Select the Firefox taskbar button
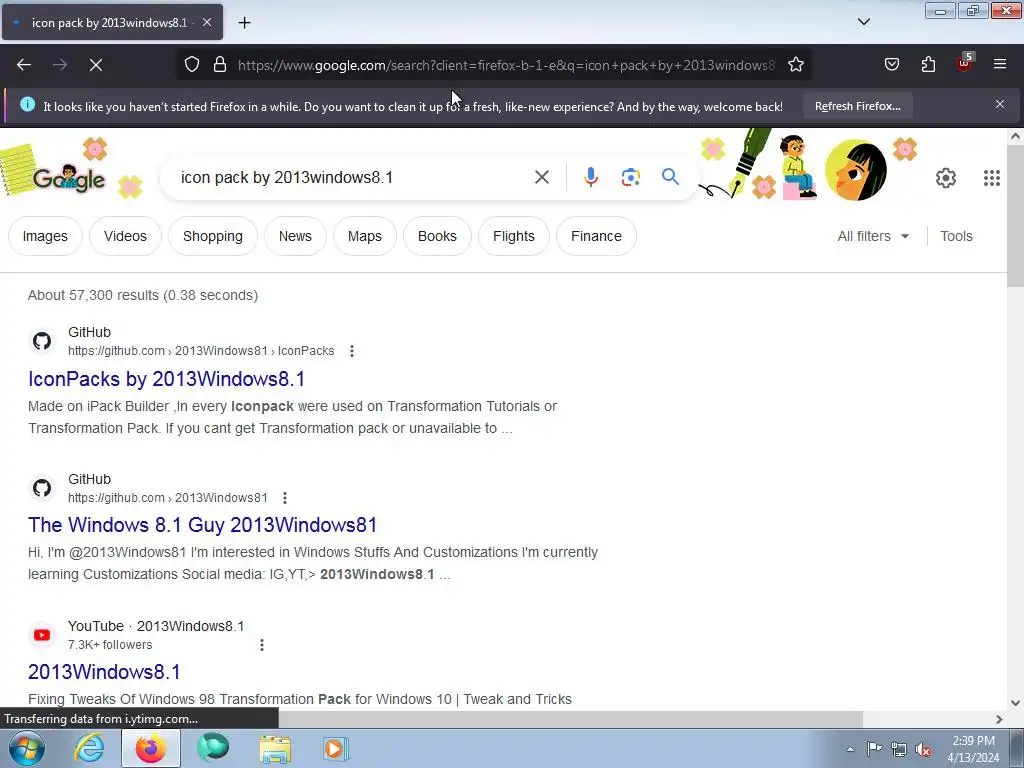 151,748
